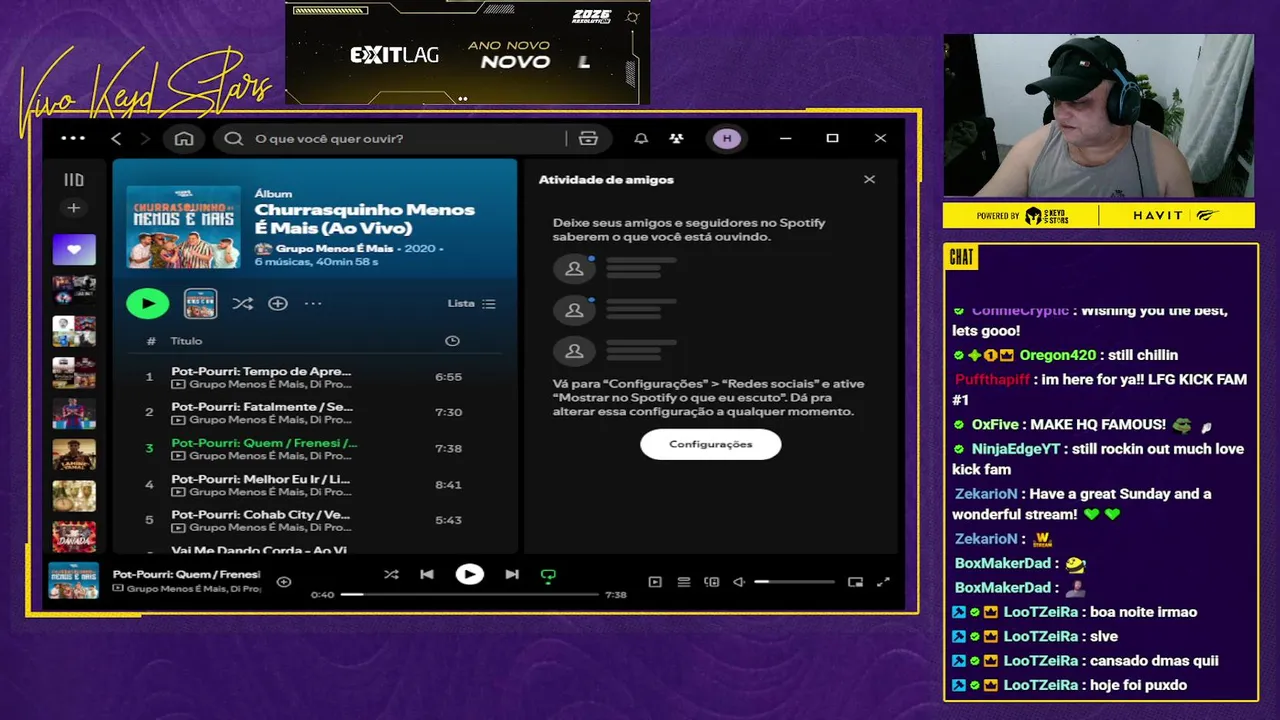Open now-playing album cover in bottom bar
1280x720 pixels.
coord(74,581)
